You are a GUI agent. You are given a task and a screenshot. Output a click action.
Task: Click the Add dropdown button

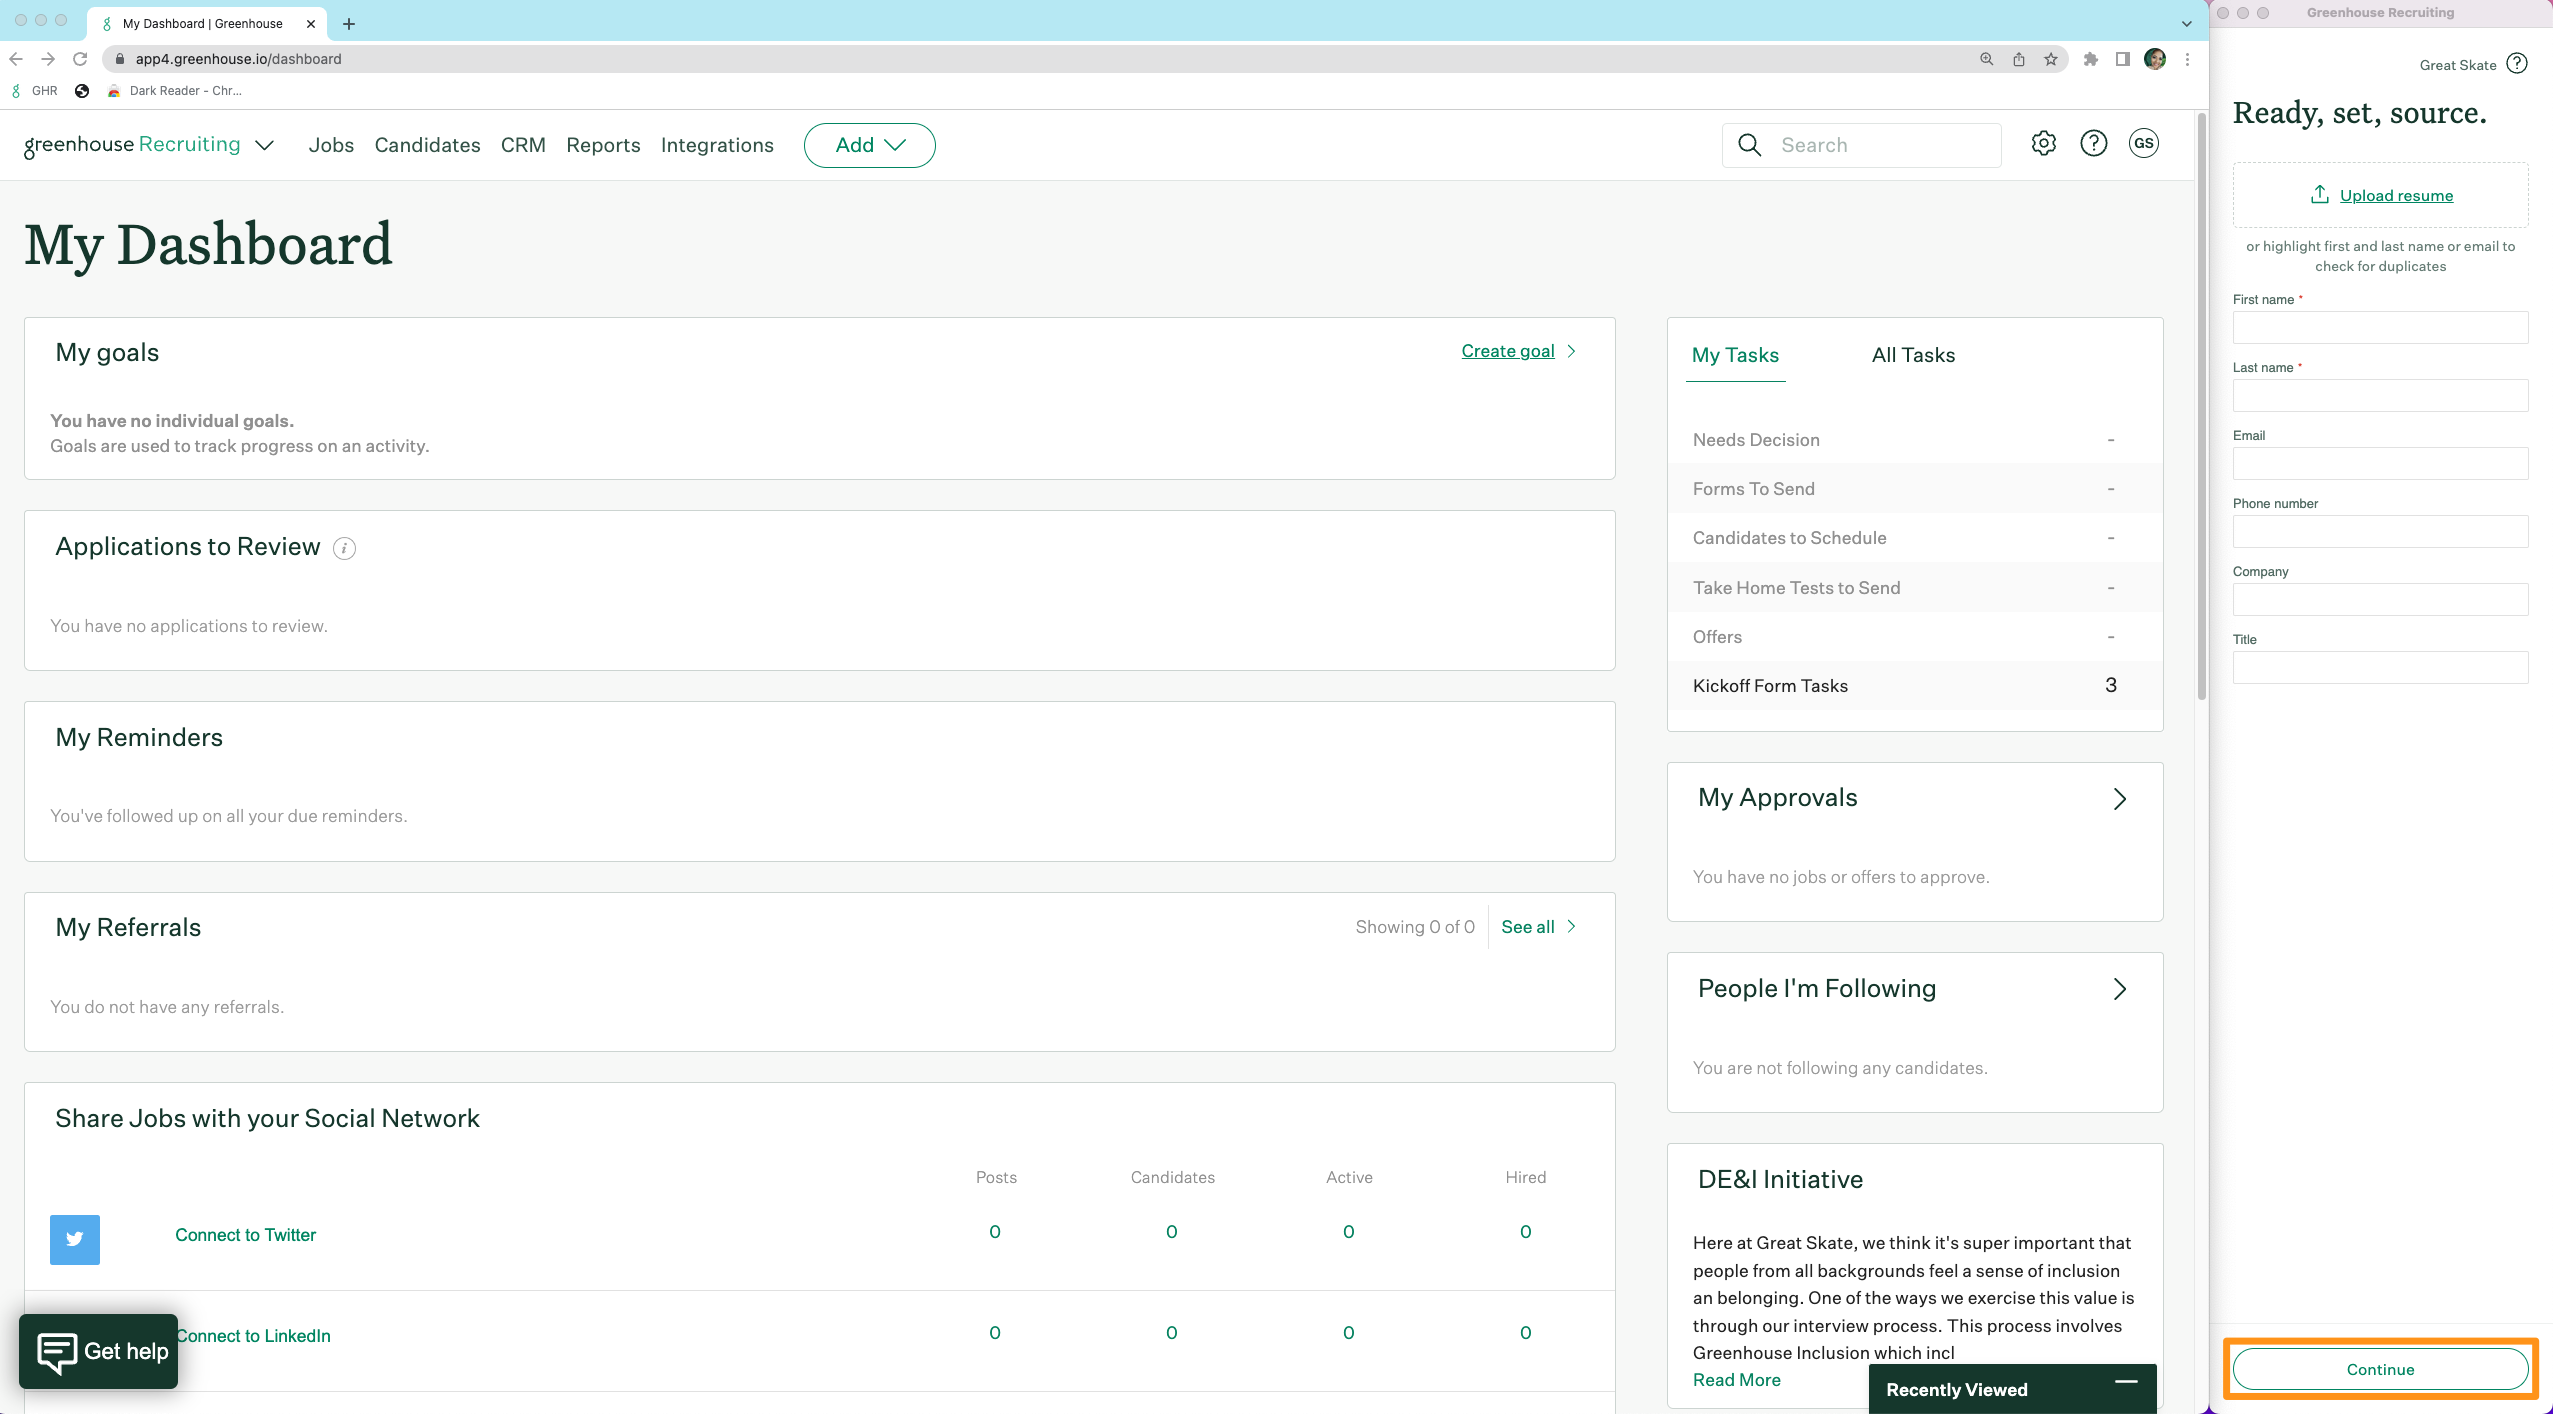pyautogui.click(x=869, y=143)
